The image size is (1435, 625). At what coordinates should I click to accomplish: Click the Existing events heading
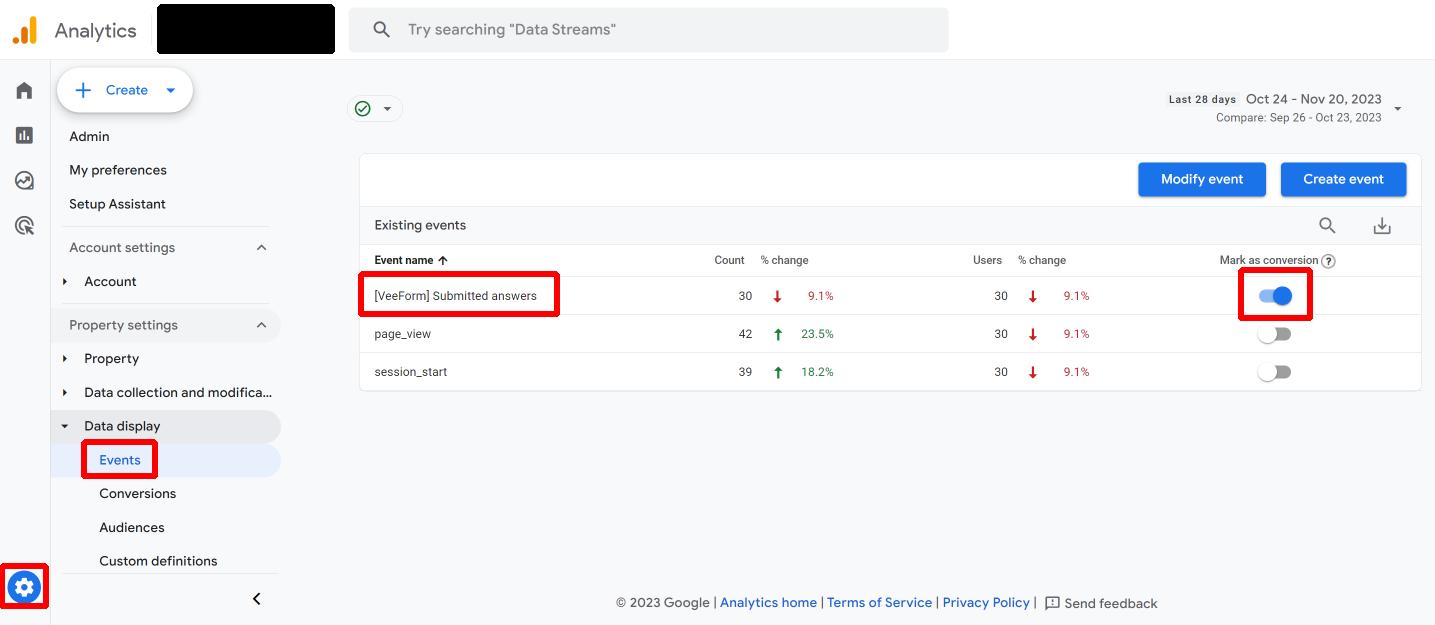(420, 225)
